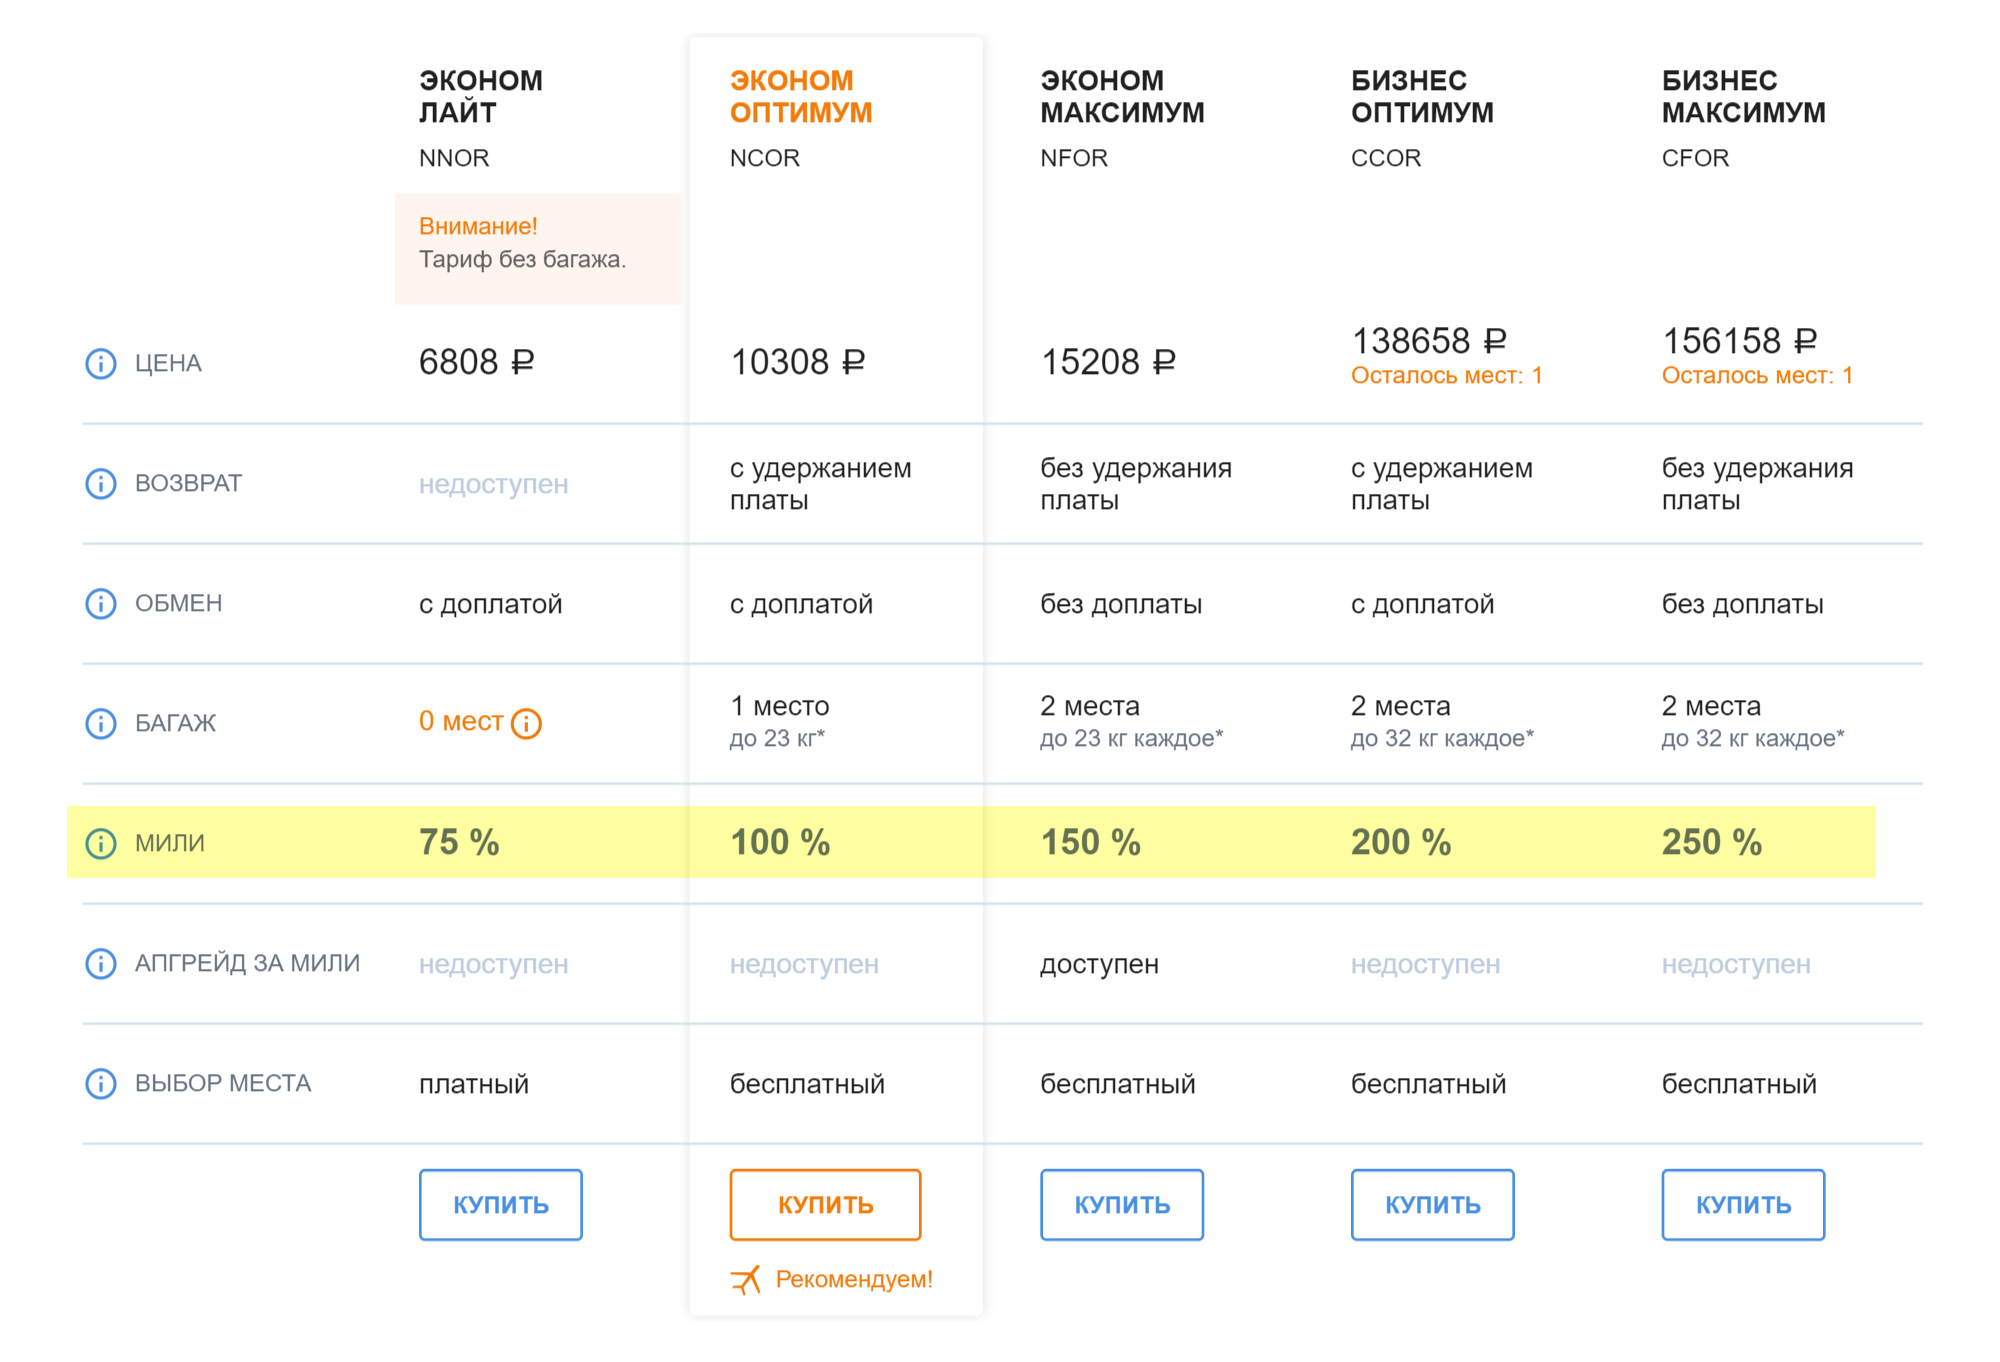Click the info icon next to ОБМЕН
The width and height of the screenshot is (2000, 1362).
(100, 603)
